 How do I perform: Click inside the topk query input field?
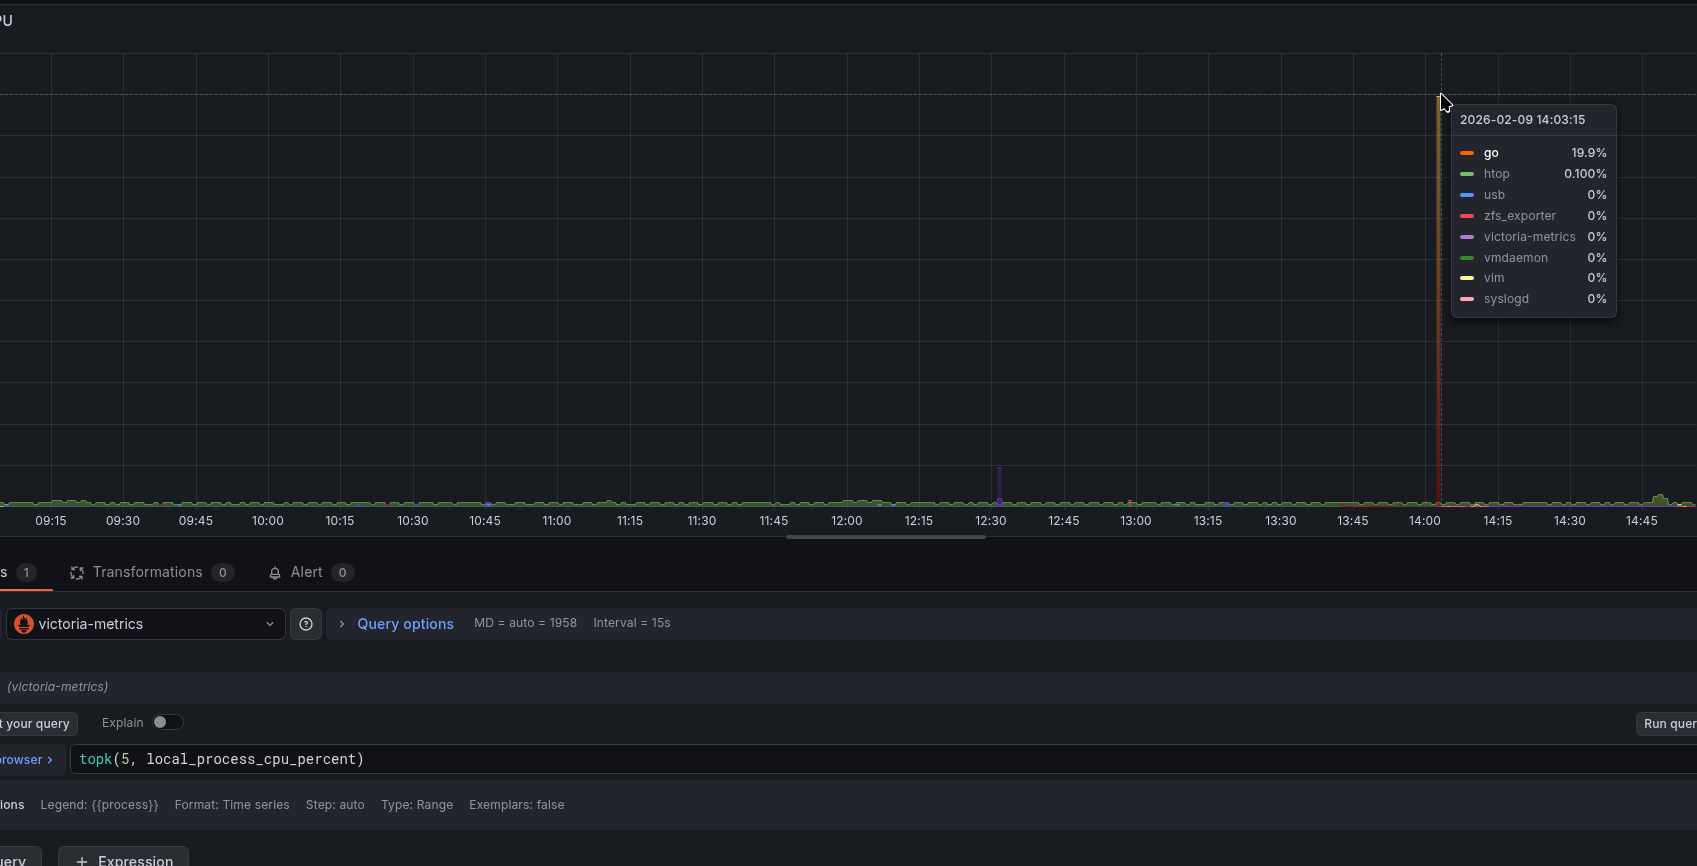[800, 760]
